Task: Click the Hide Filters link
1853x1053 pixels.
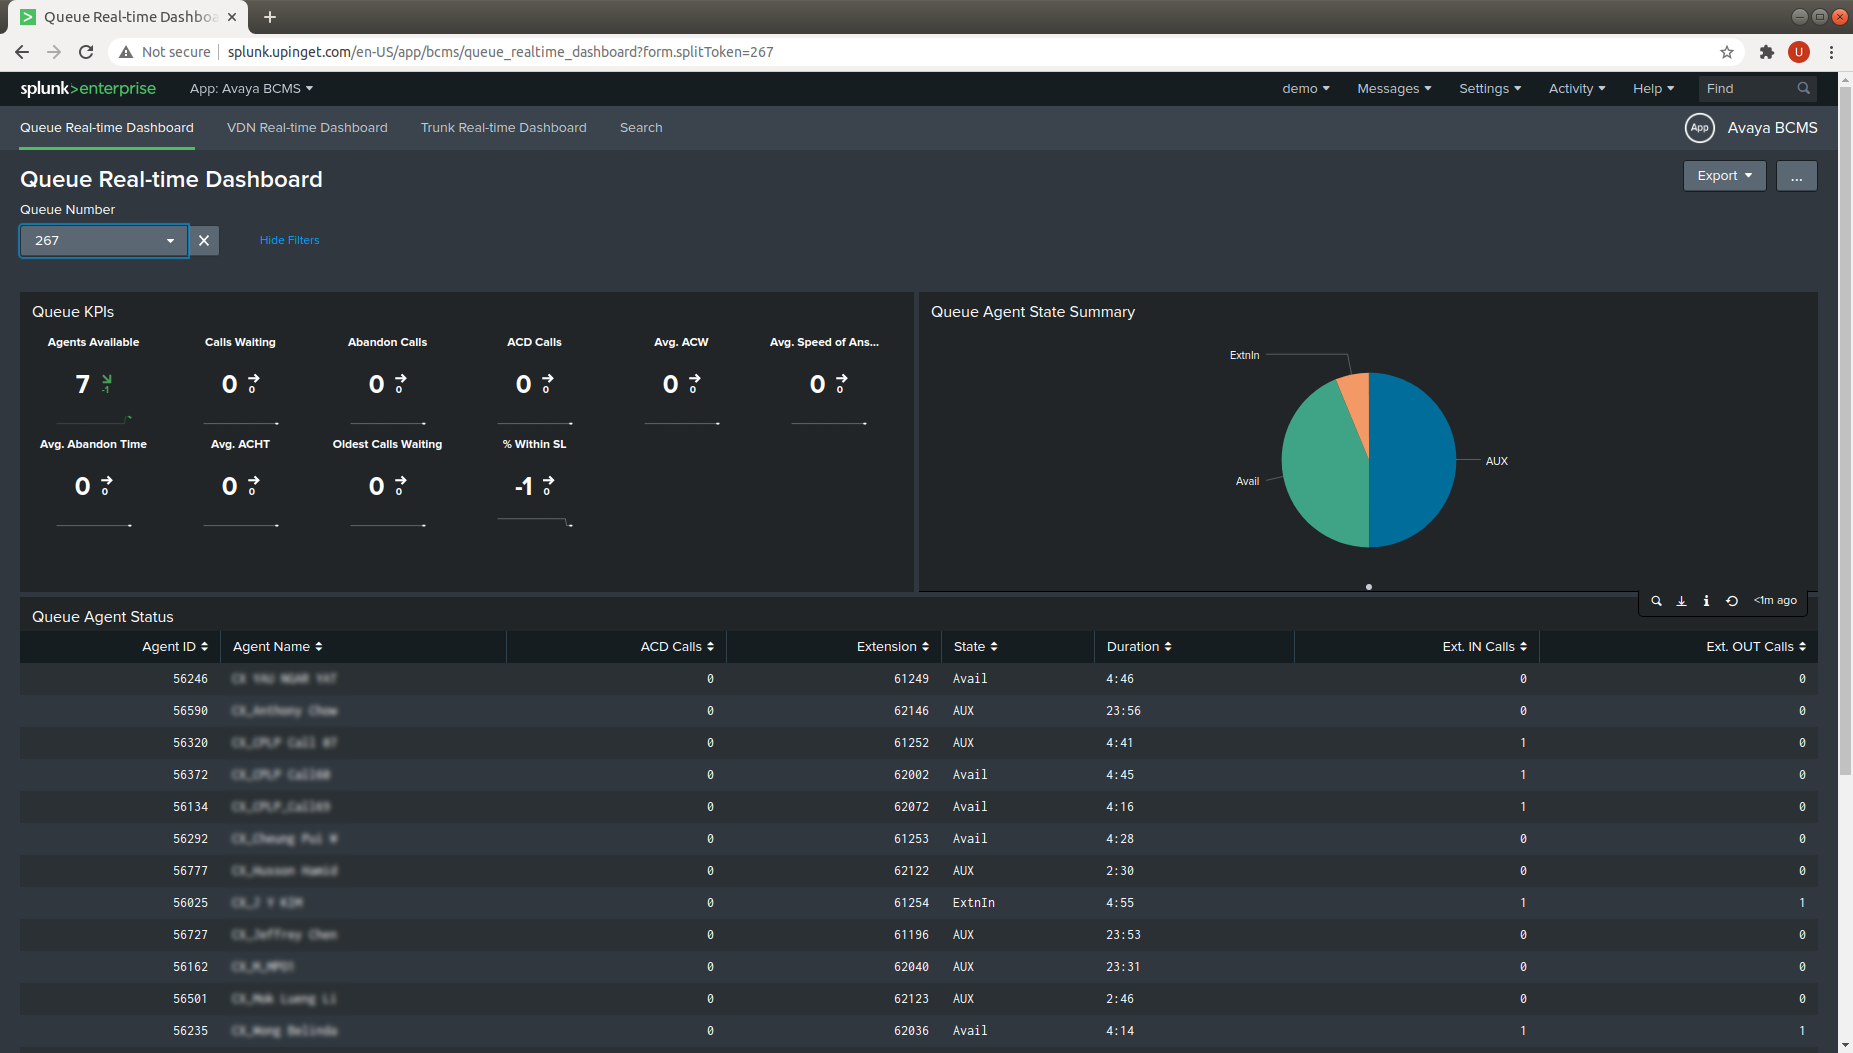Action: click(289, 240)
